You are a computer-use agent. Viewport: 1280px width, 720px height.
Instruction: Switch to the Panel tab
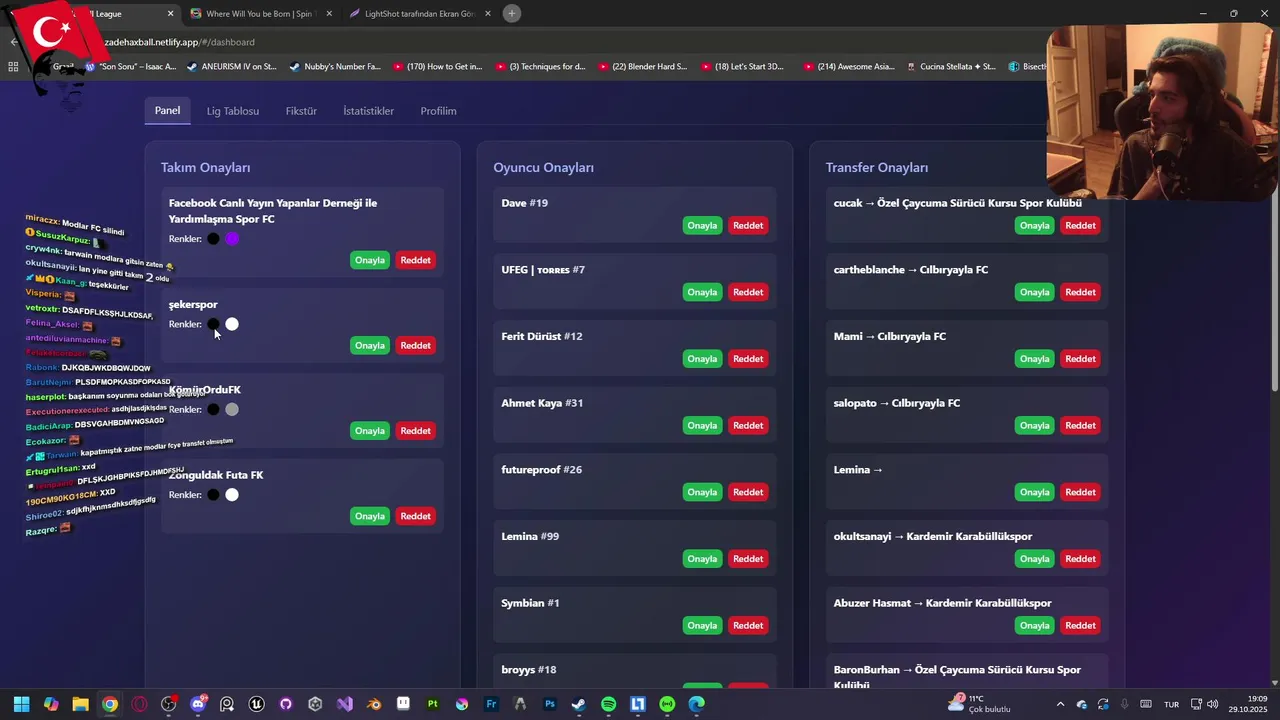click(x=168, y=110)
